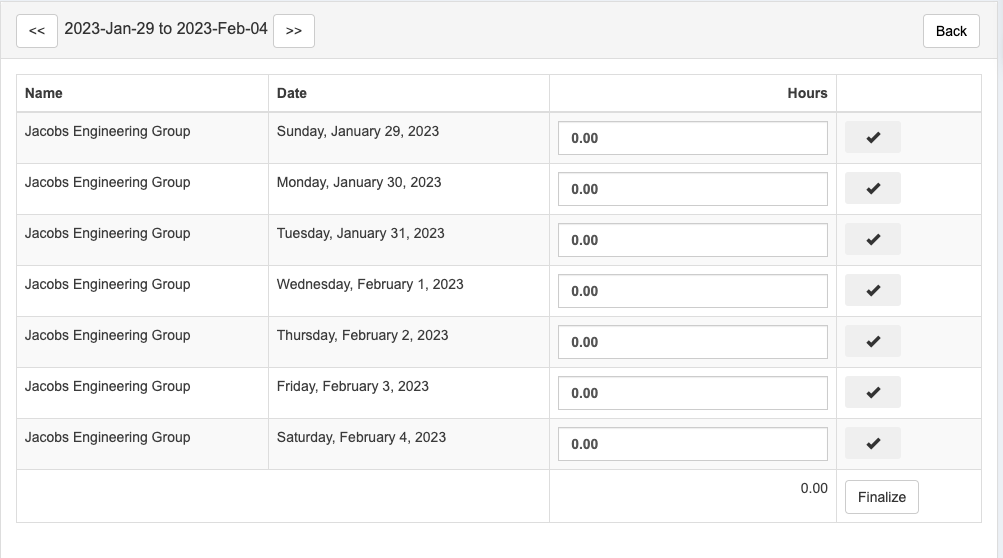Confirm hours for Friday, February 3 checkmark

click(x=873, y=392)
